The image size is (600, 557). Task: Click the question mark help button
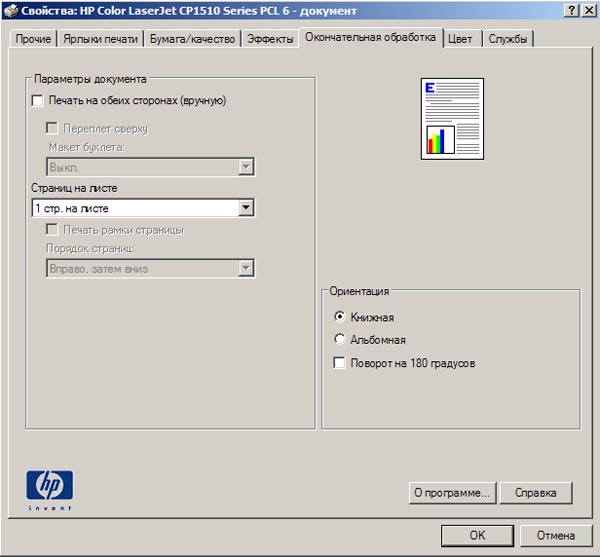pos(571,10)
